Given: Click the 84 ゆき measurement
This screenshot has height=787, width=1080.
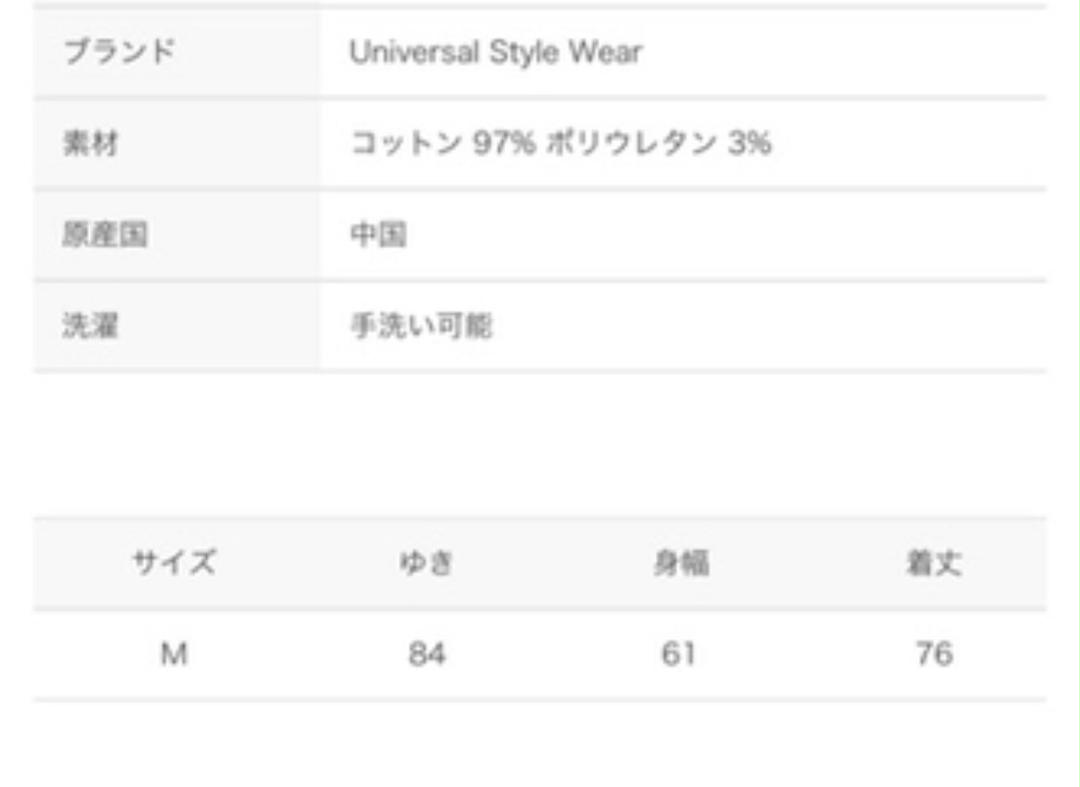Looking at the screenshot, I should [427, 654].
